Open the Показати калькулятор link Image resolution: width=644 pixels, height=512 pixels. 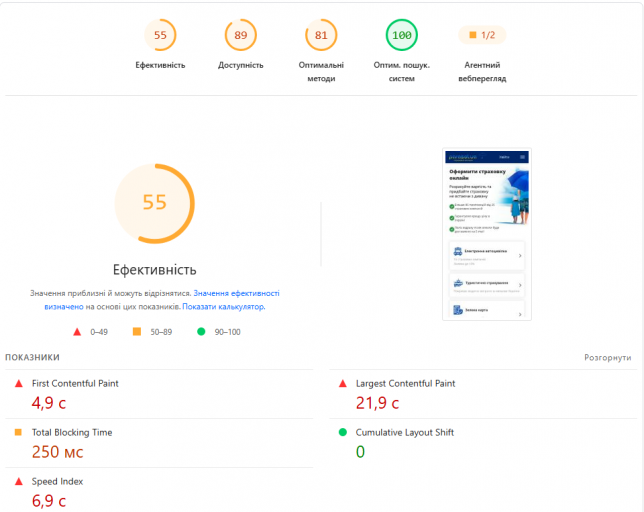(x=223, y=307)
